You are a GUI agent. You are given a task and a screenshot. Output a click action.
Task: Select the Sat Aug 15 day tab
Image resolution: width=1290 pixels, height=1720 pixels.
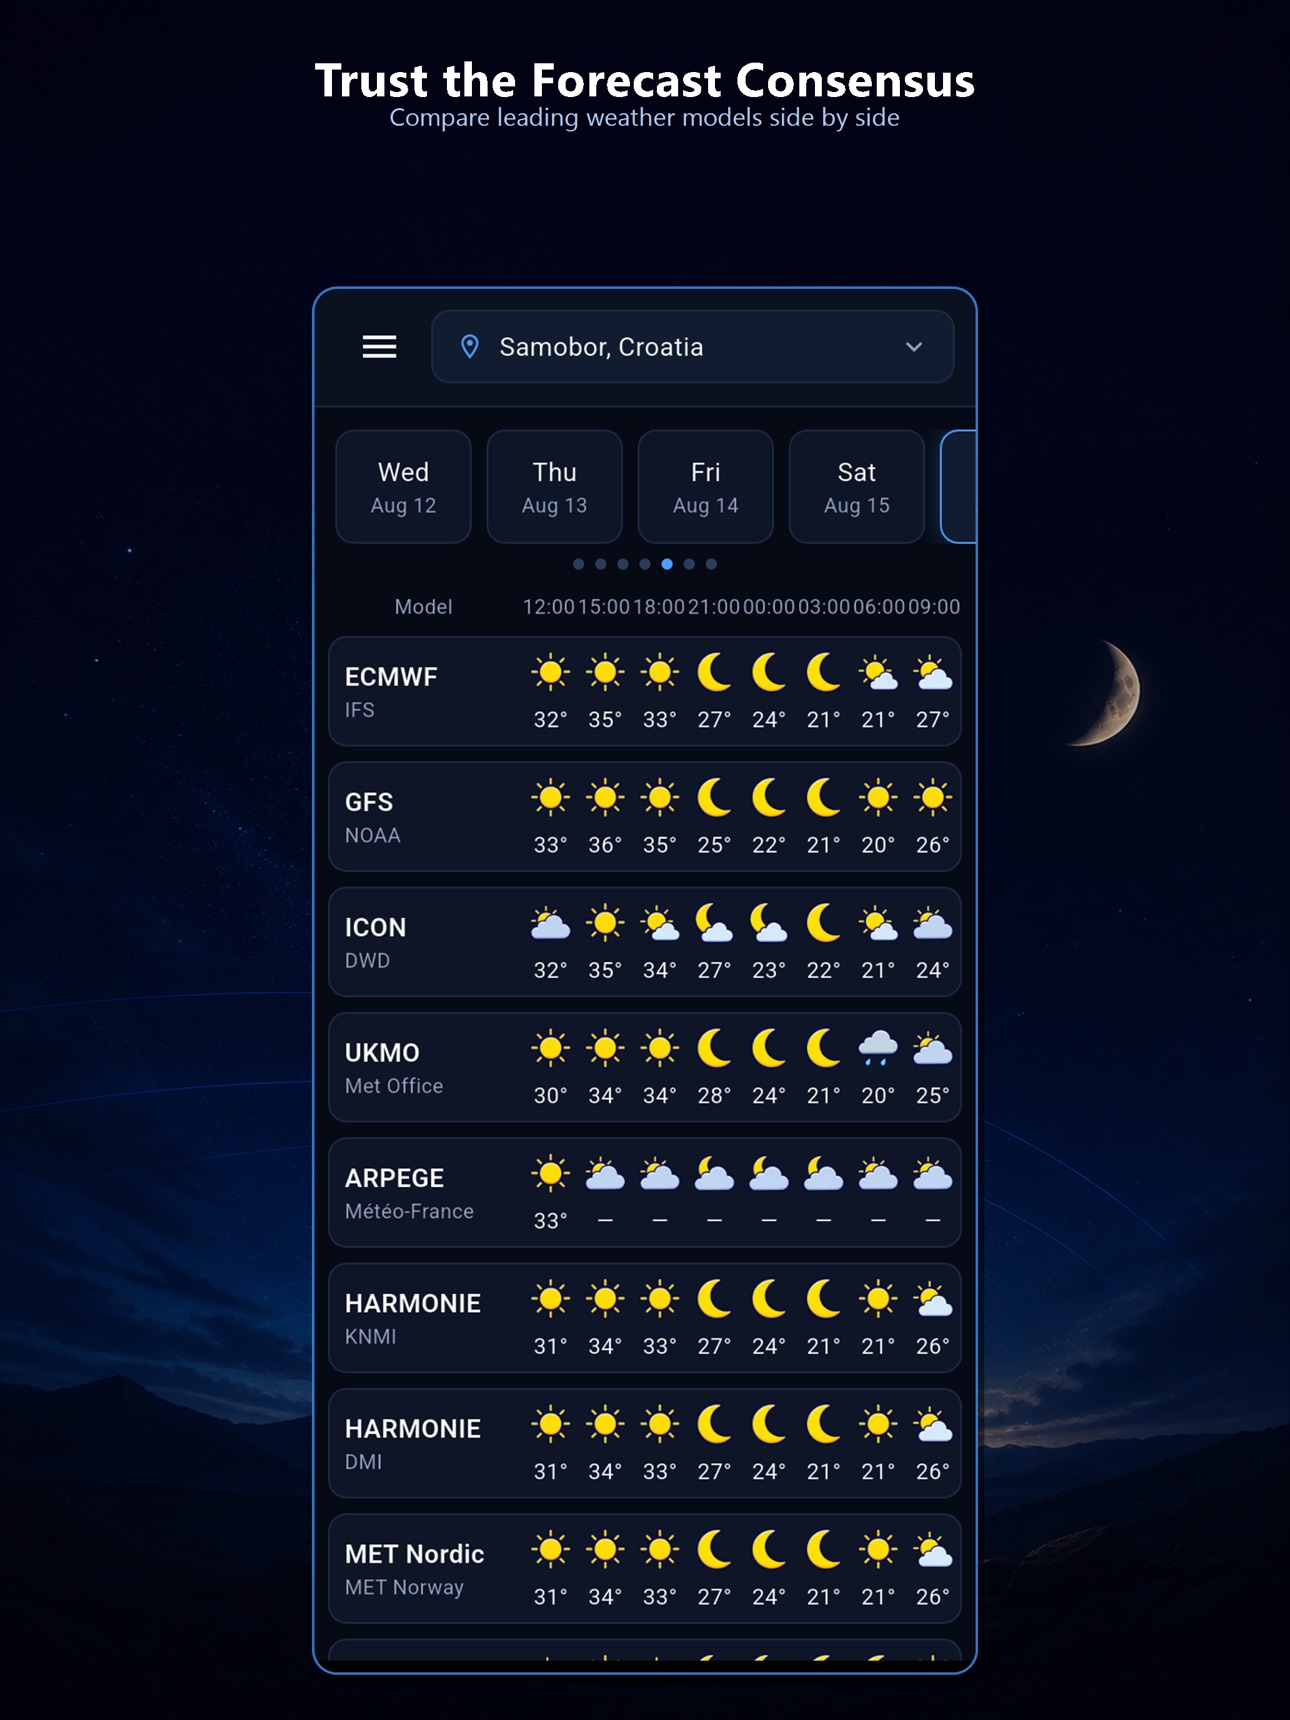pyautogui.click(x=856, y=487)
